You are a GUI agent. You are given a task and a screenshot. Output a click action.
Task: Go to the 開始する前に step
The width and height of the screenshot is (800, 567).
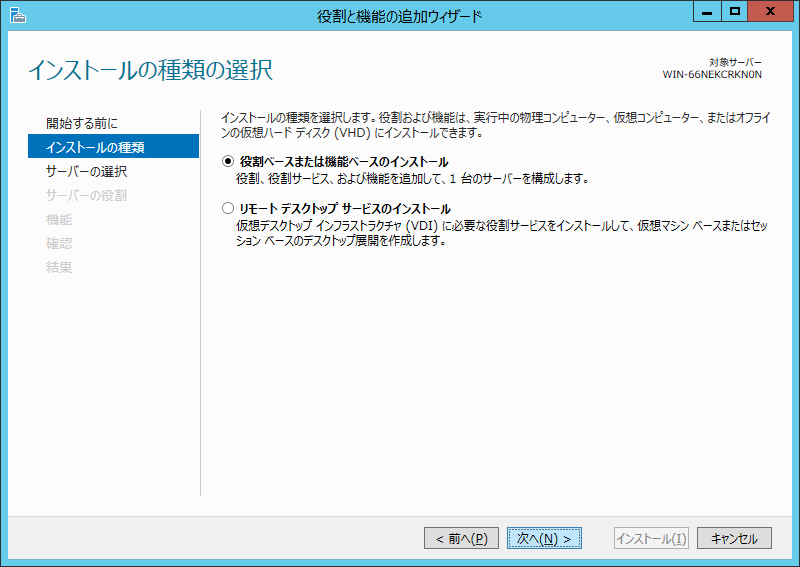(x=82, y=123)
